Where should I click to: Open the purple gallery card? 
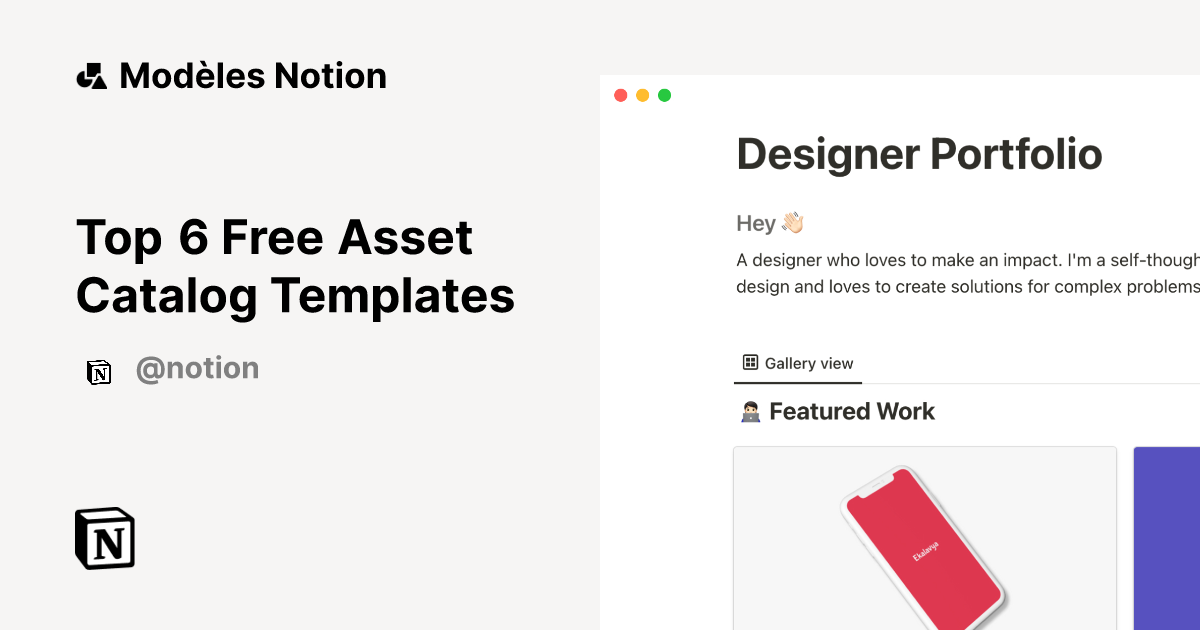[1166, 538]
